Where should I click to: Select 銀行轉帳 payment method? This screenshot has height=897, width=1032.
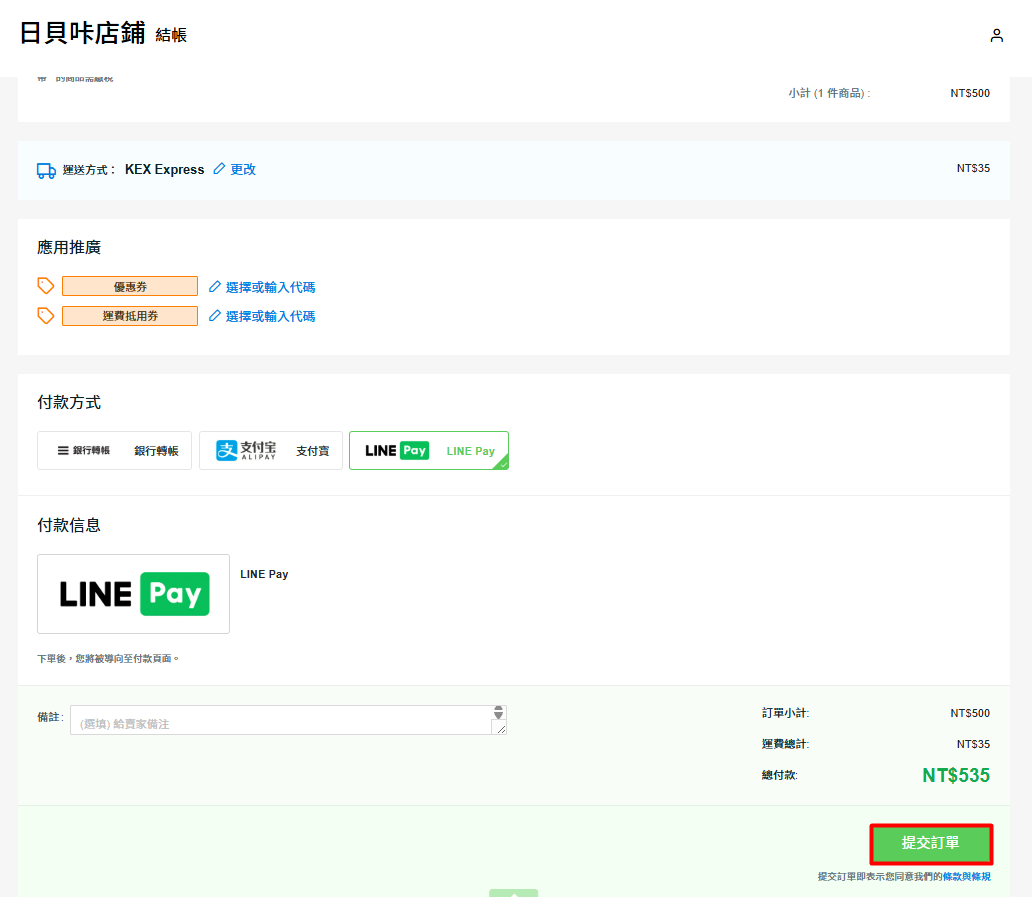(x=115, y=451)
